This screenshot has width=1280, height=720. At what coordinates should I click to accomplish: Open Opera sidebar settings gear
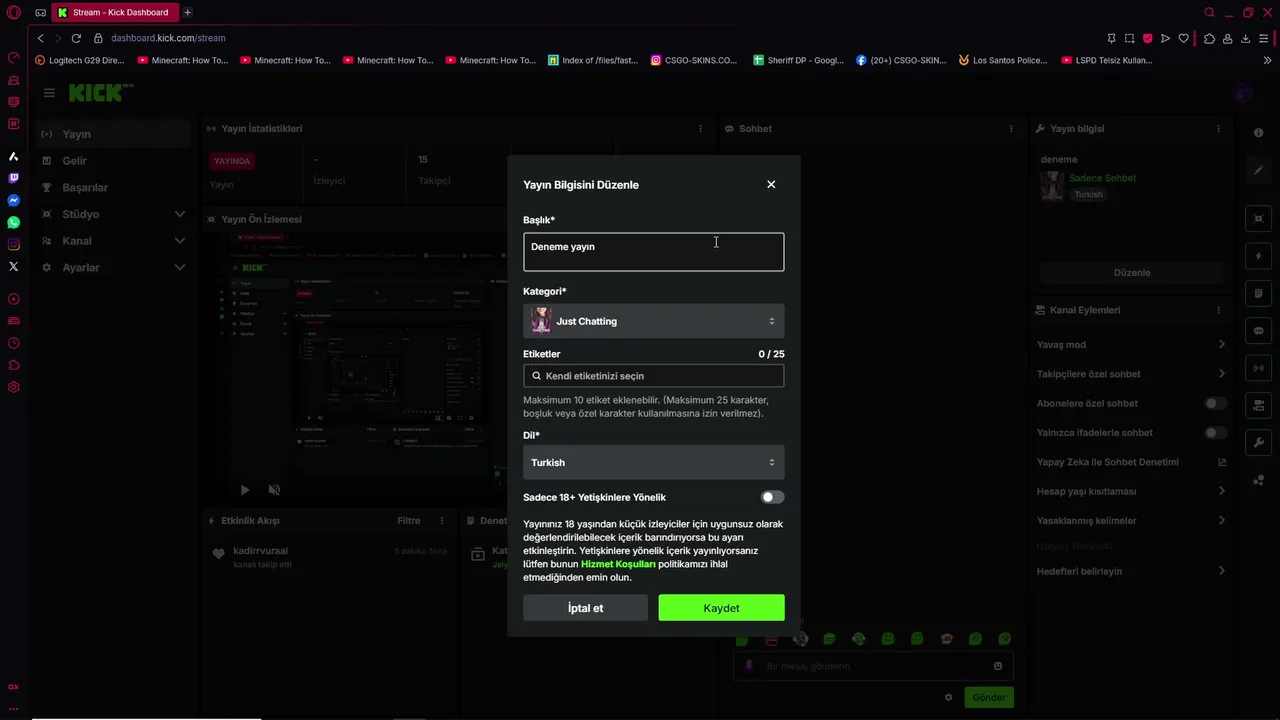13,387
